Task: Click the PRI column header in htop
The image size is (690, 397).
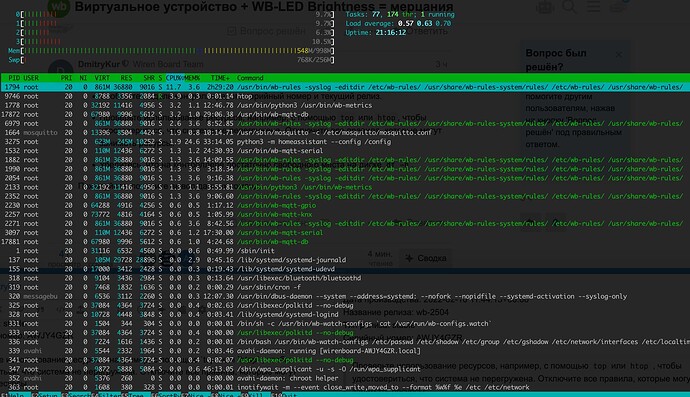Action: (66, 78)
